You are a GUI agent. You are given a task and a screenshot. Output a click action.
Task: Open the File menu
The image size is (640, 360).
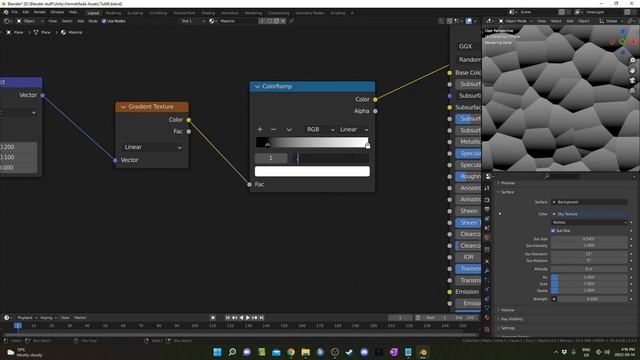tap(15, 12)
